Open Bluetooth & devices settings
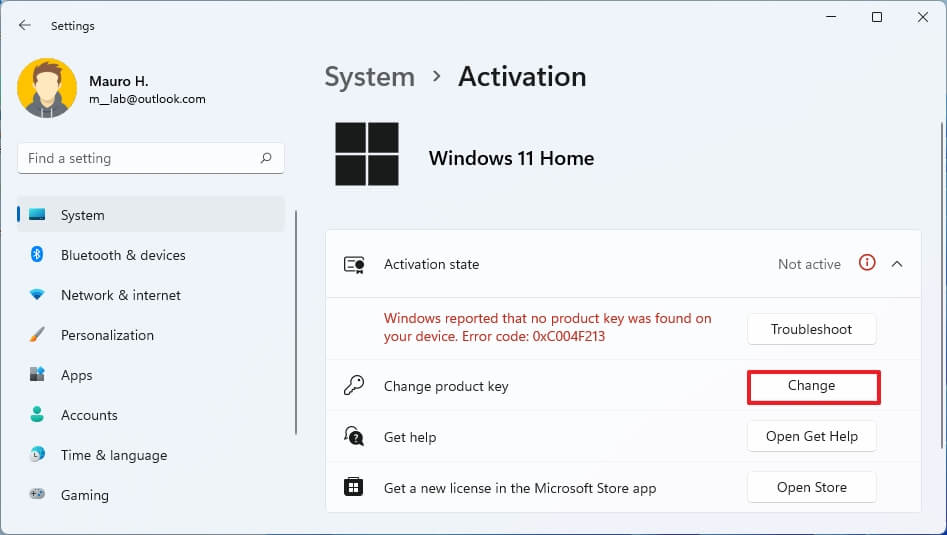Viewport: 947px width, 535px height. click(x=151, y=255)
